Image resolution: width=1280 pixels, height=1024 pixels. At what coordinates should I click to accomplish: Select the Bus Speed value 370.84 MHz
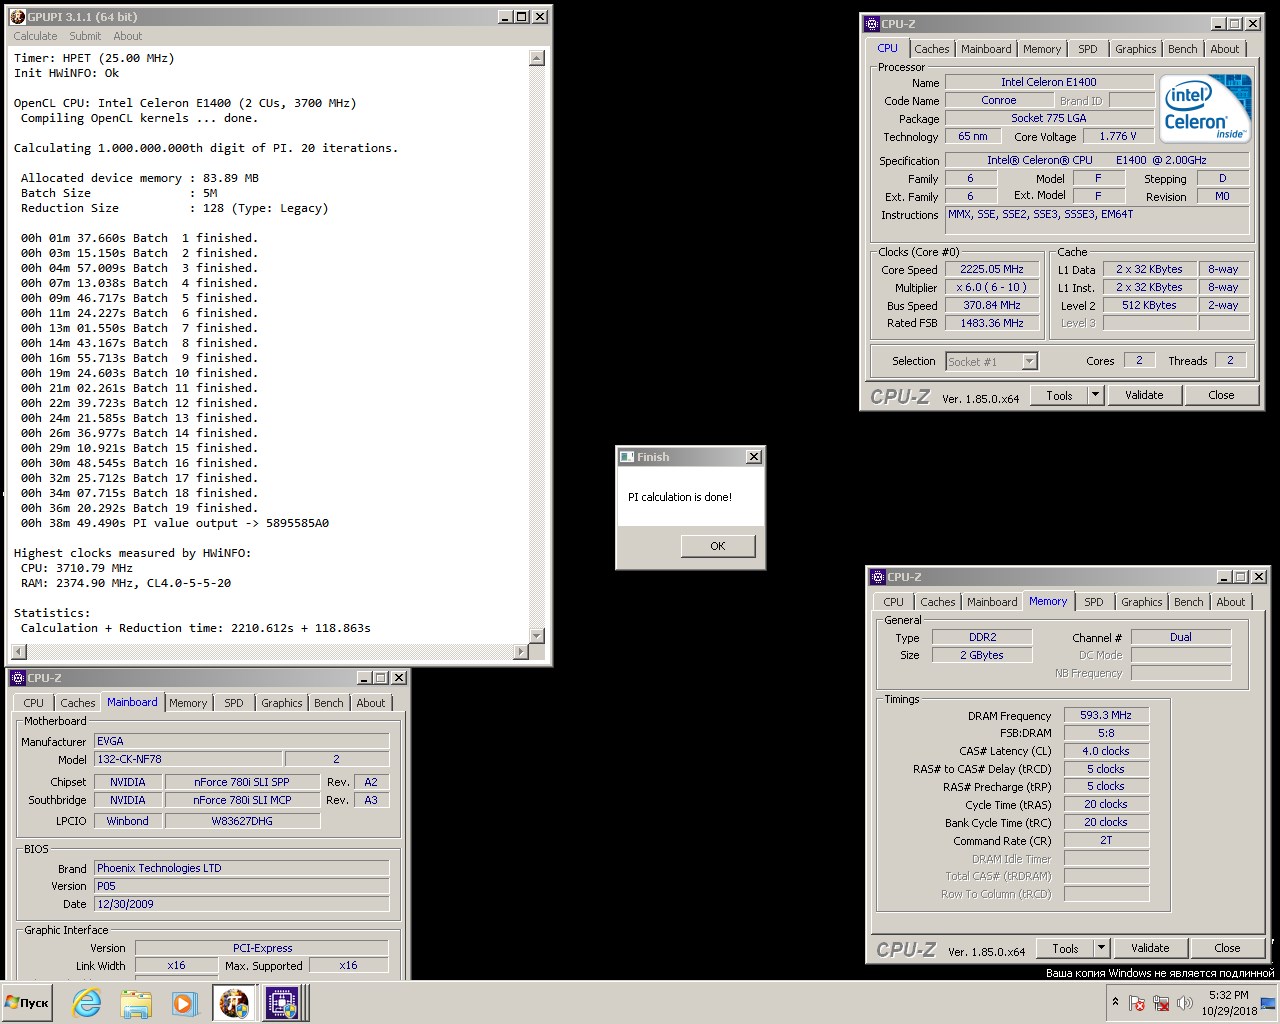click(992, 306)
